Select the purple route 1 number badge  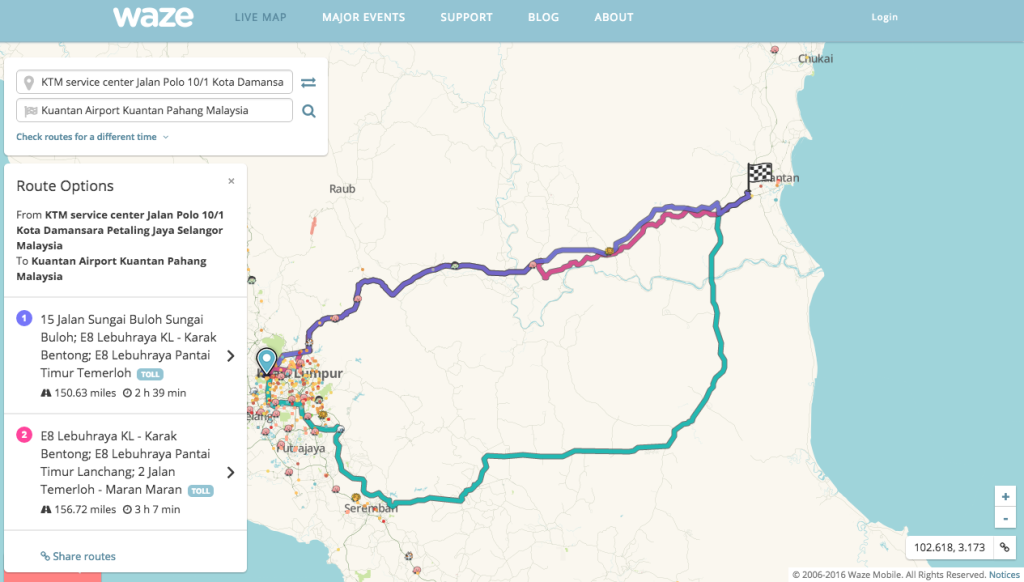(x=24, y=319)
